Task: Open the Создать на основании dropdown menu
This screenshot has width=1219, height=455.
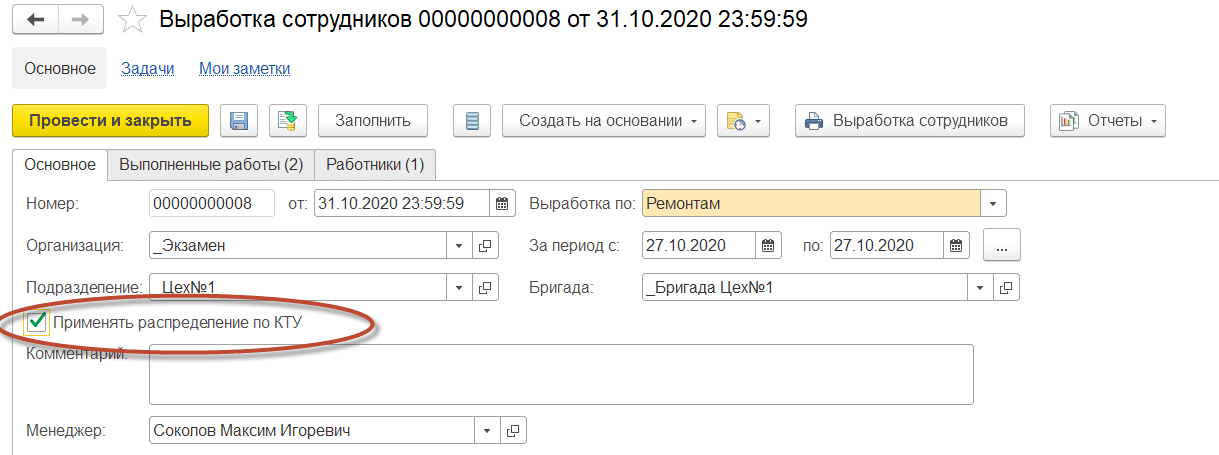Action: [603, 121]
